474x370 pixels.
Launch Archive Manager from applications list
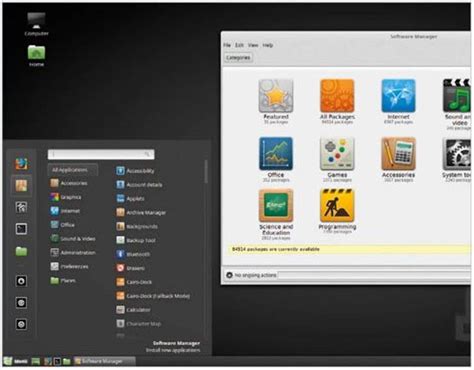point(141,212)
